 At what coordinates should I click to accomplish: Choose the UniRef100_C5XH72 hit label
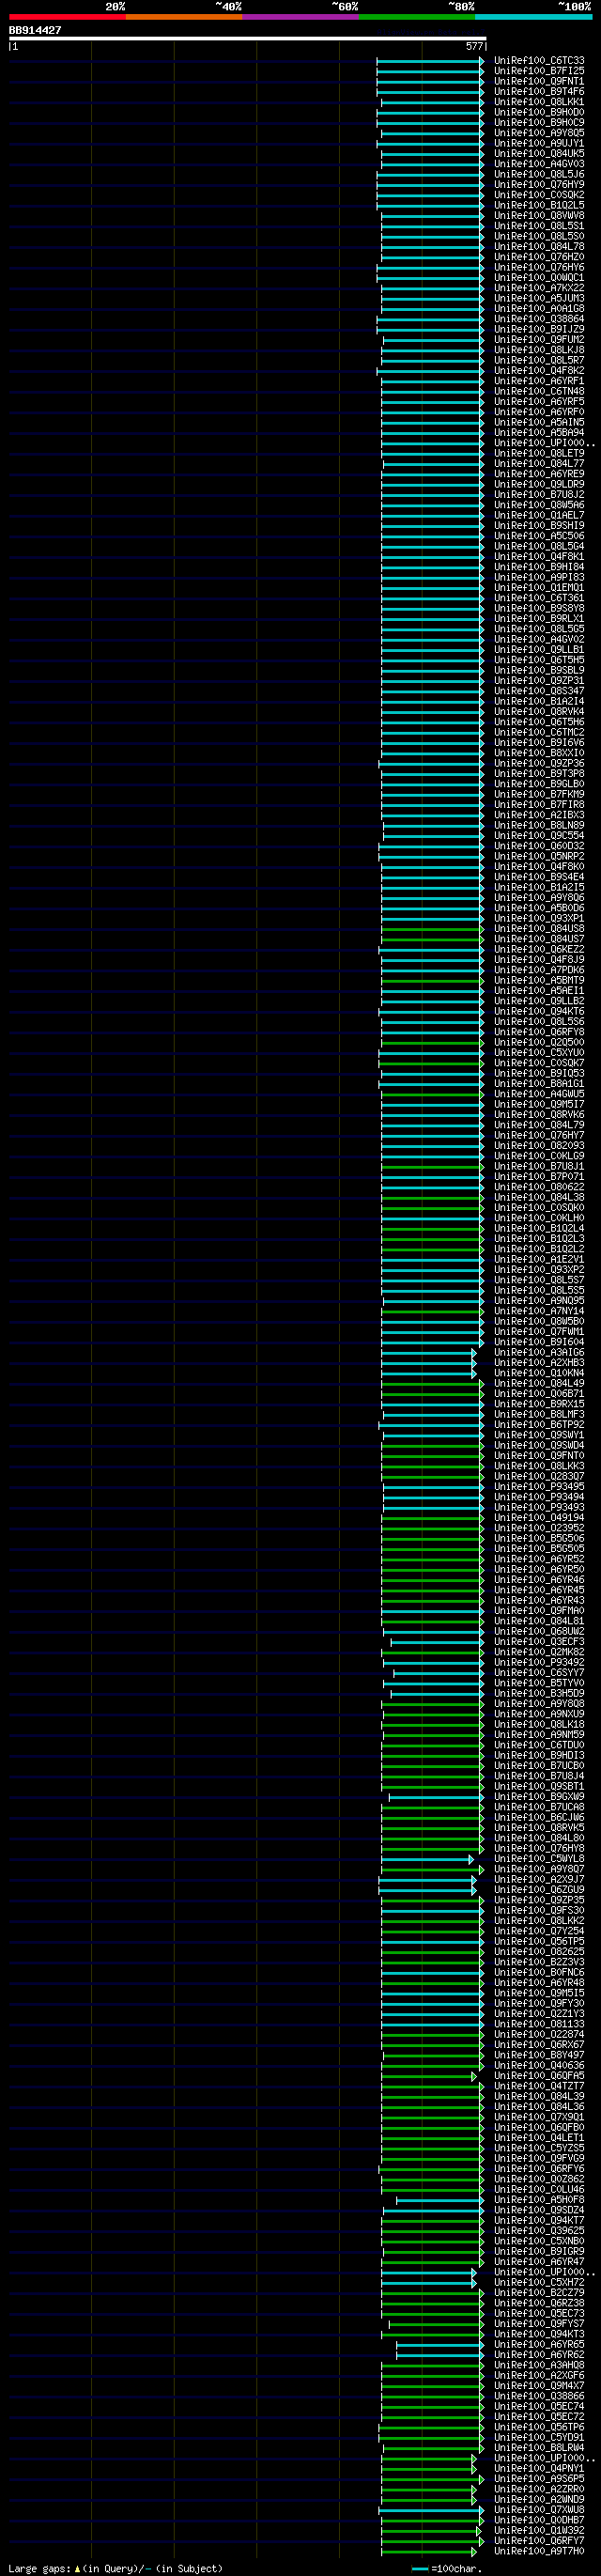tap(539, 2283)
